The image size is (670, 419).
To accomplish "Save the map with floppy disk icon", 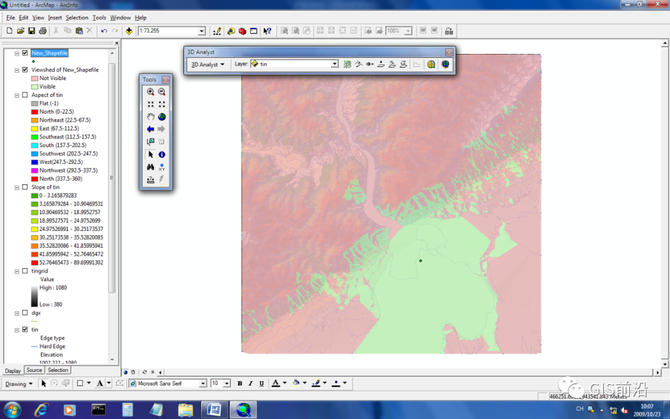I will coord(31,31).
